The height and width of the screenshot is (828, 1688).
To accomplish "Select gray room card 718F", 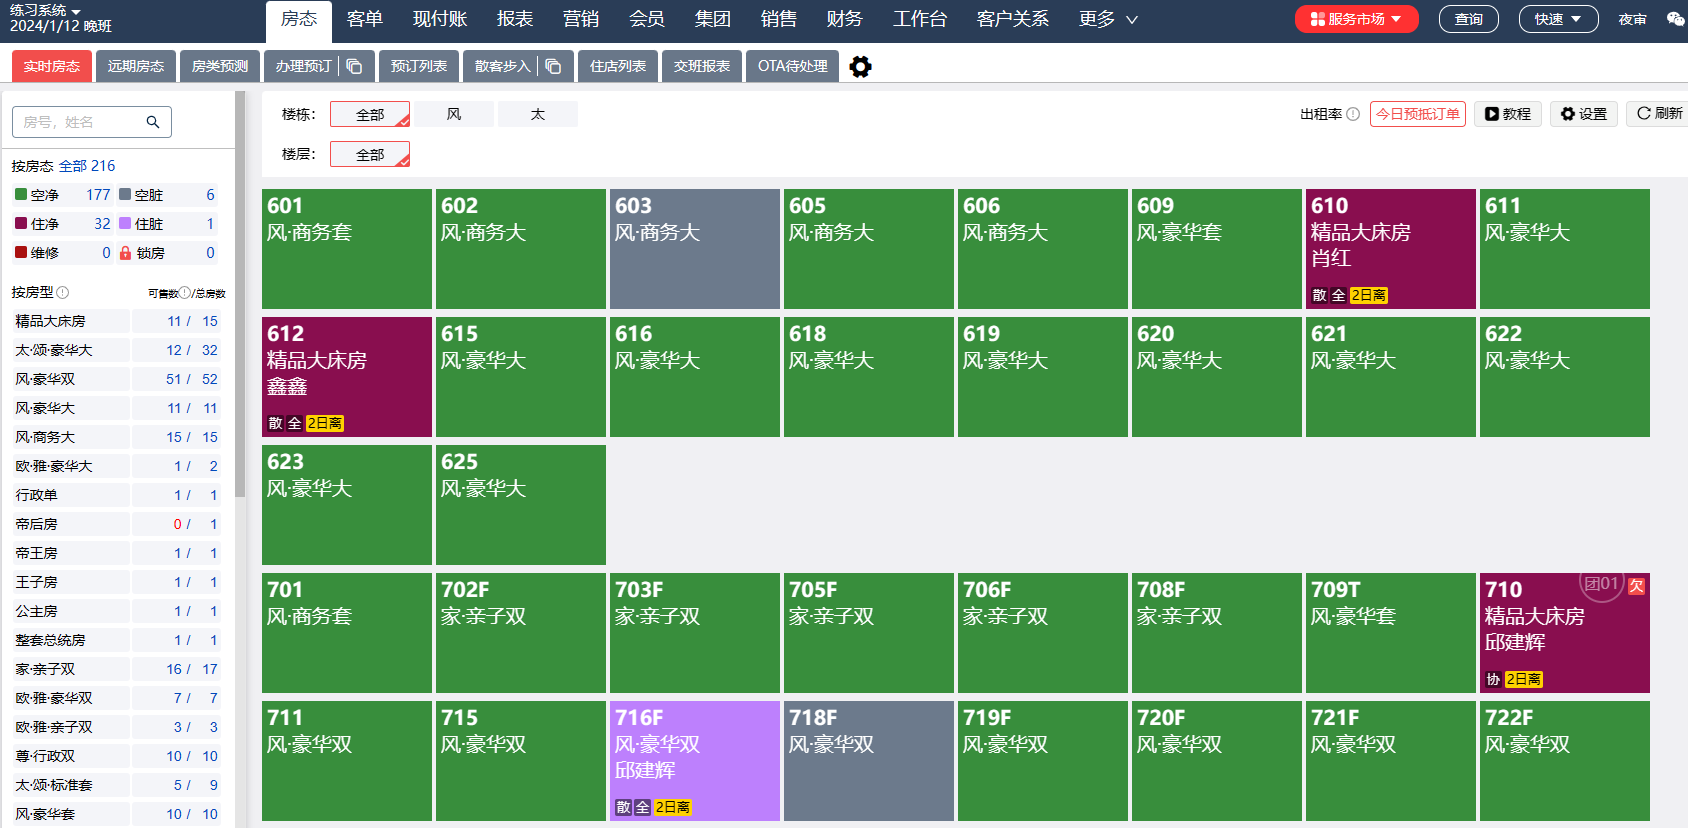I will tap(869, 761).
